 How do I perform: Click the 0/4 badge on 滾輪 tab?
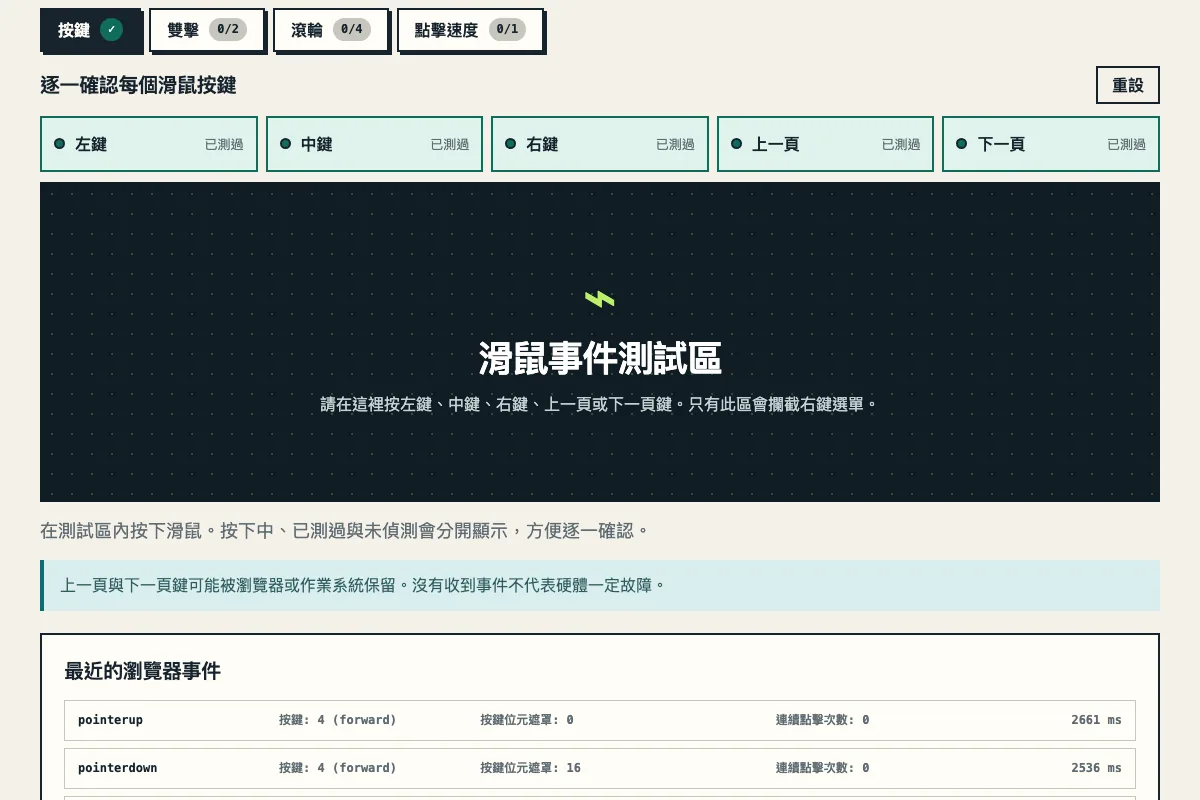[x=352, y=30]
